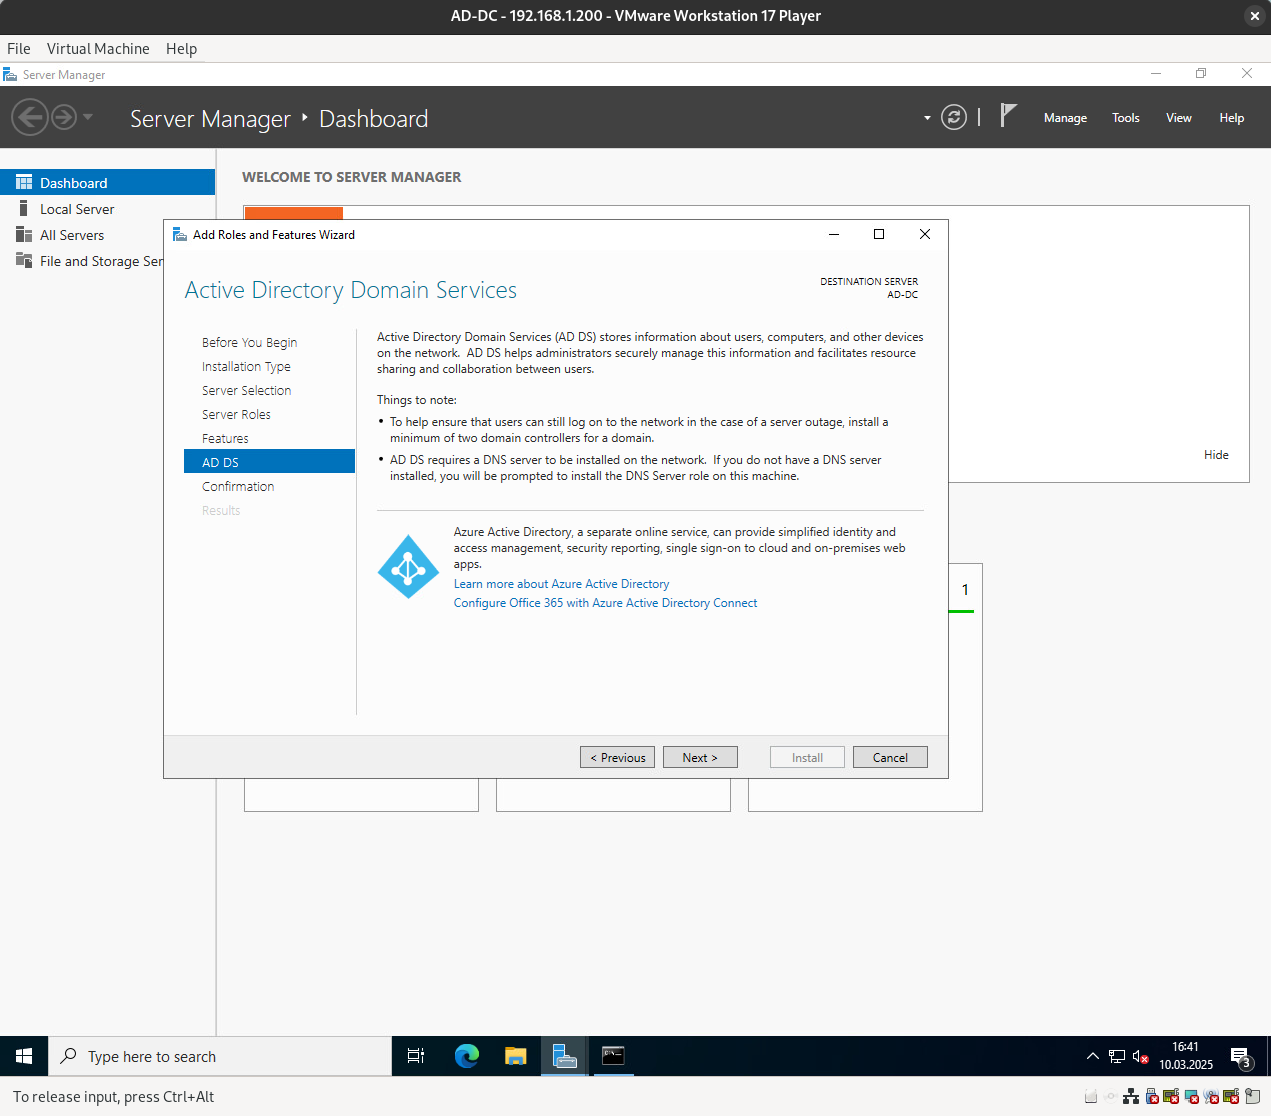Open Microsoft Edge from the taskbar
This screenshot has height=1116, width=1271.
coord(466,1056)
